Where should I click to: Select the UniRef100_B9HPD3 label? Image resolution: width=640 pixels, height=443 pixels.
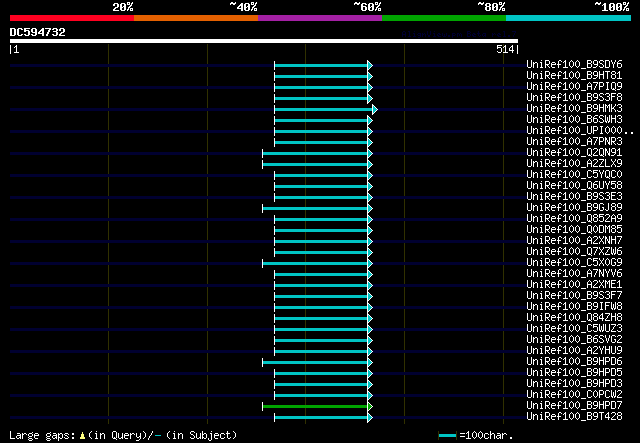[x=574, y=384]
